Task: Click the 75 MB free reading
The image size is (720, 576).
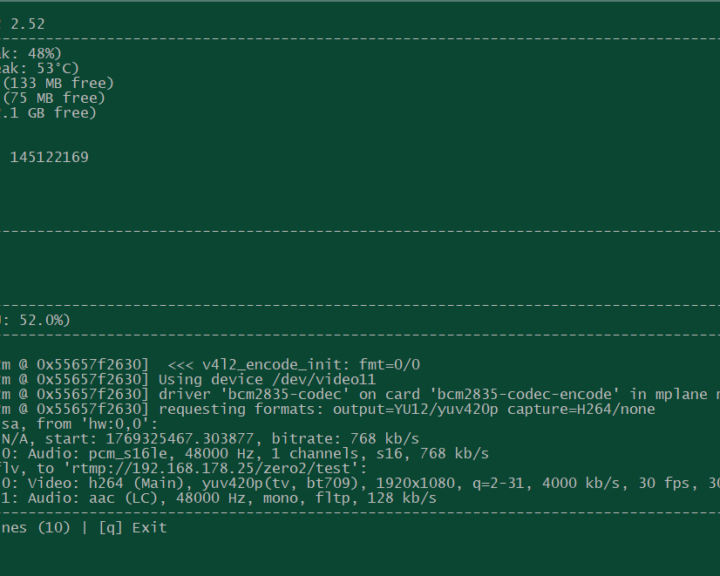Action: (x=54, y=98)
